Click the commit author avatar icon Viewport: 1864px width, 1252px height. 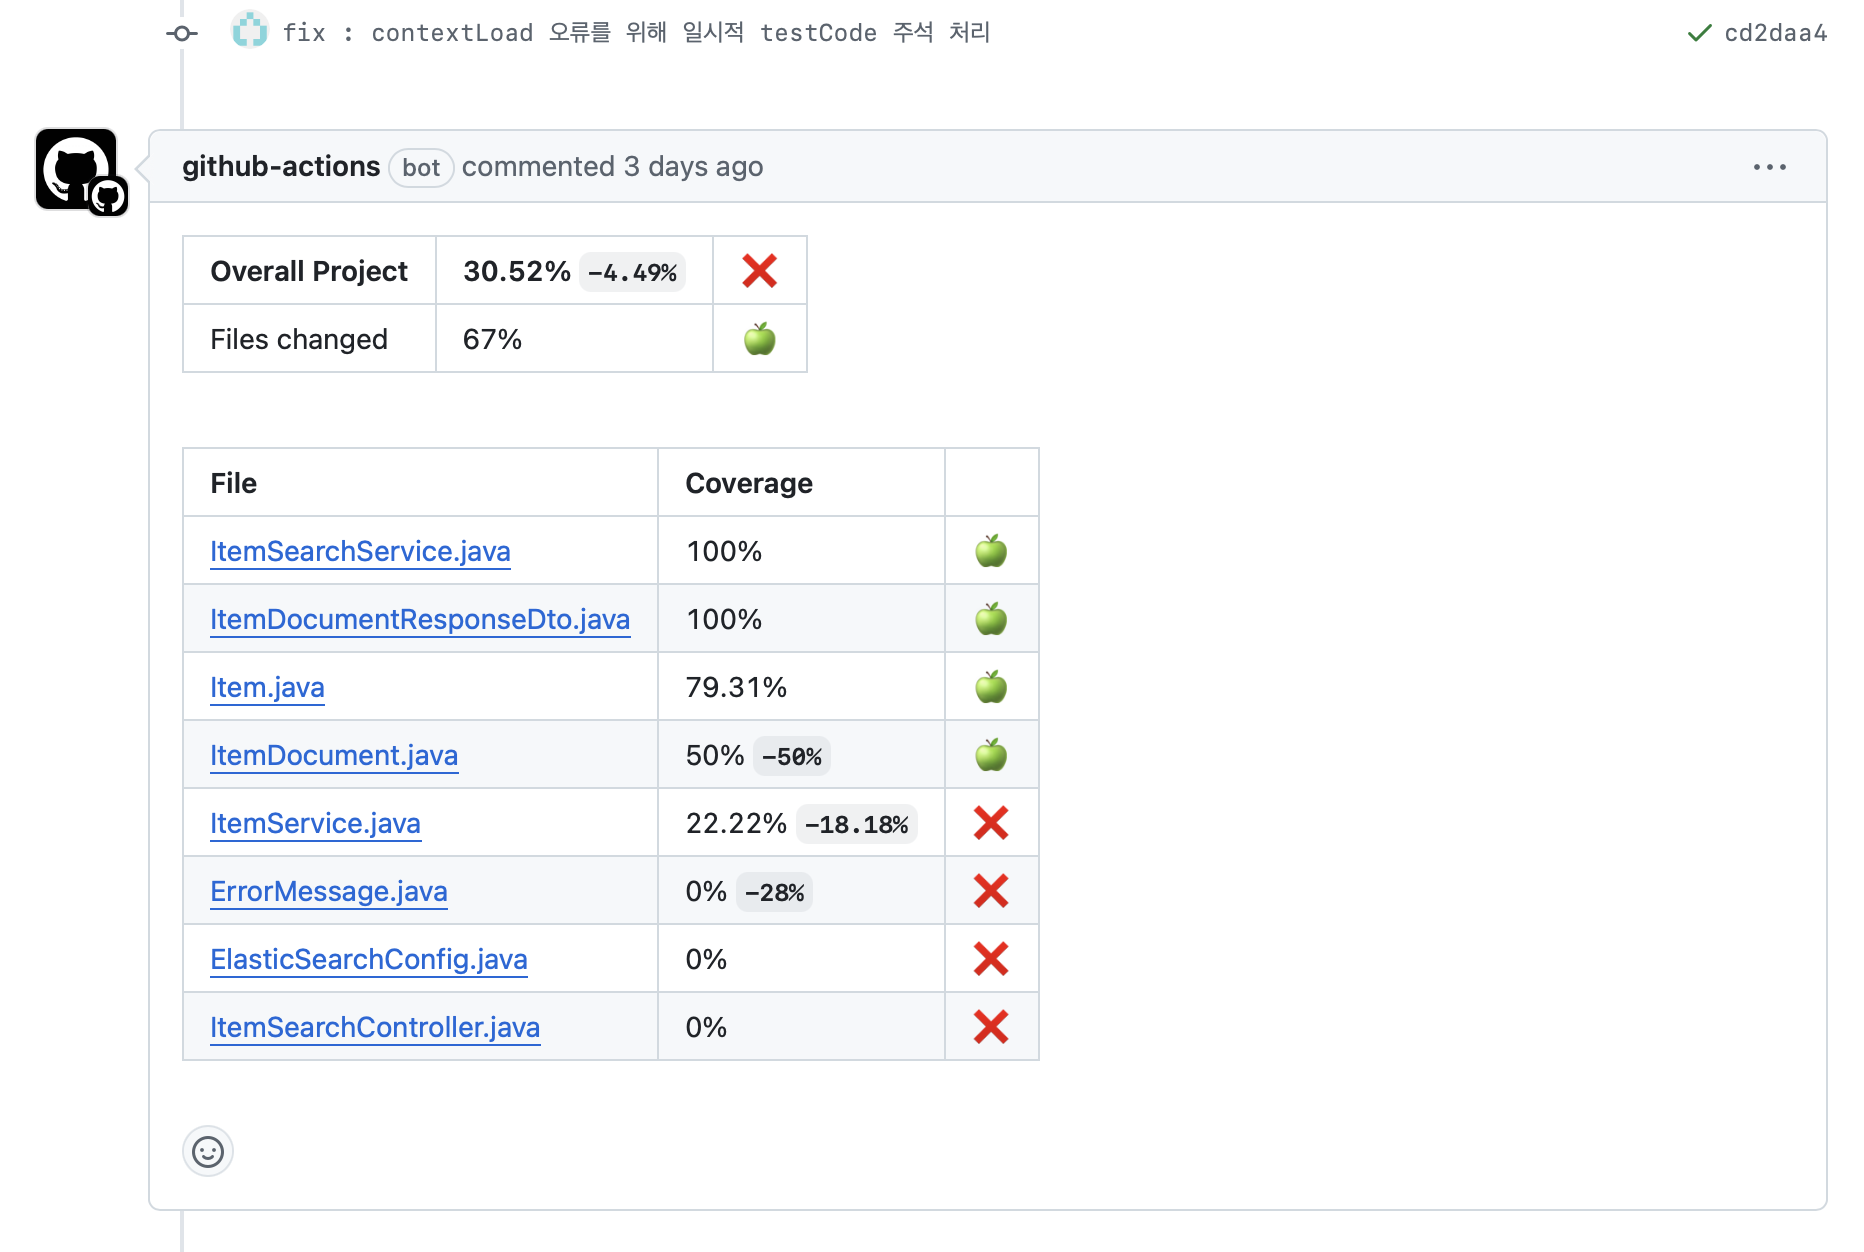pyautogui.click(x=250, y=31)
